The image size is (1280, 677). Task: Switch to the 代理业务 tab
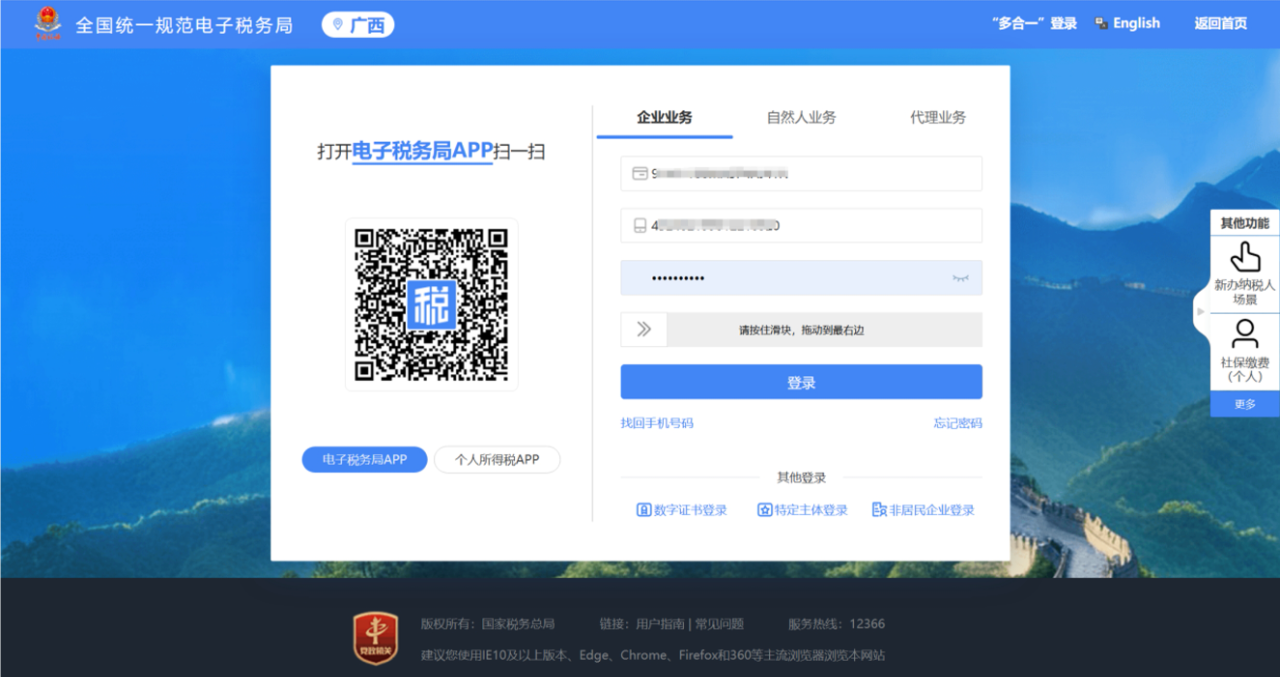coord(937,118)
